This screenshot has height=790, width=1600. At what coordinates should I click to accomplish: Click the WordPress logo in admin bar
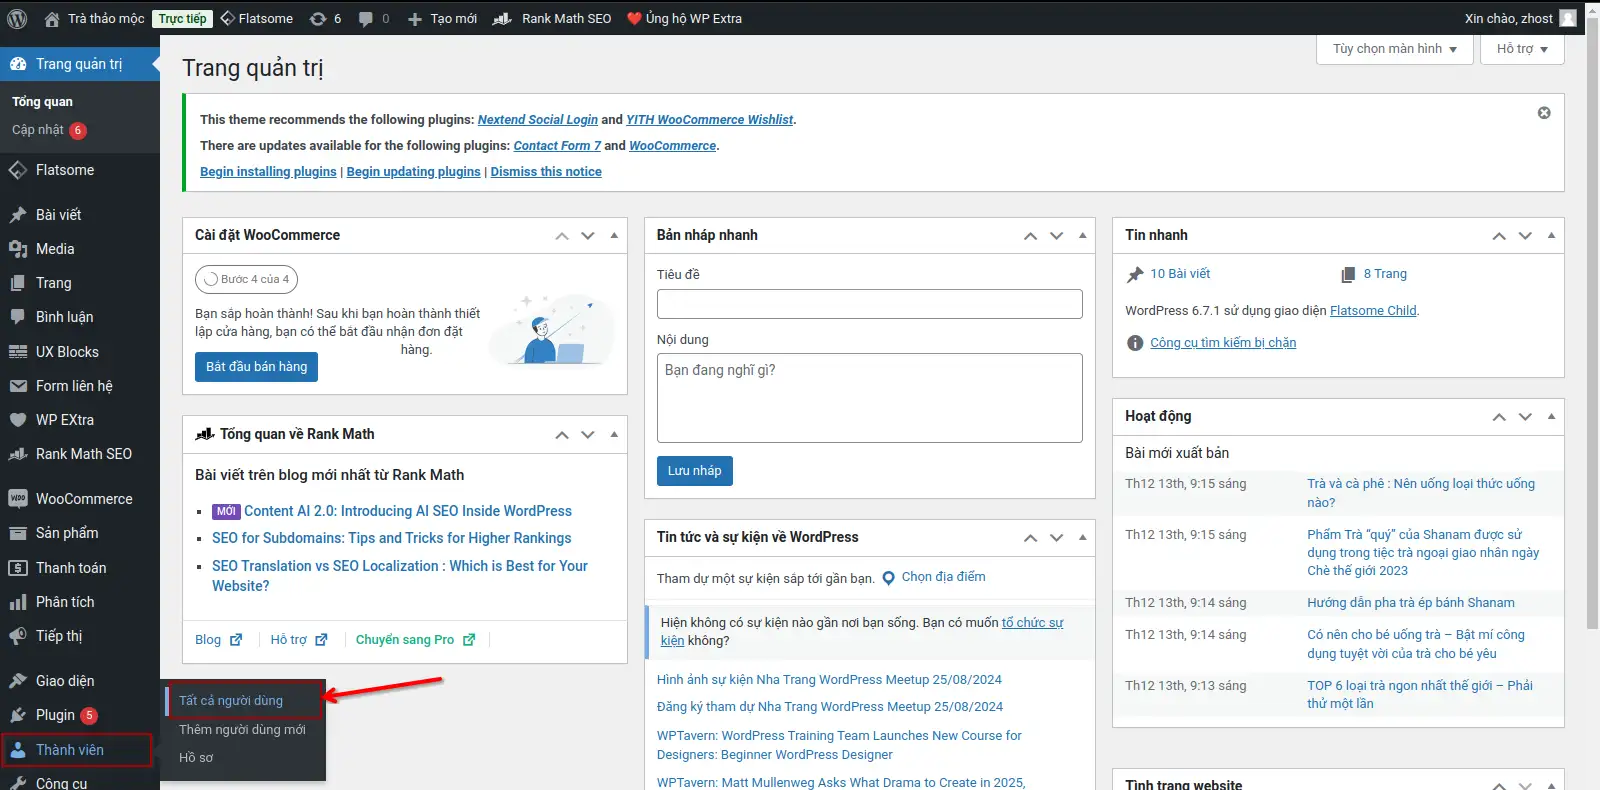tap(17, 18)
